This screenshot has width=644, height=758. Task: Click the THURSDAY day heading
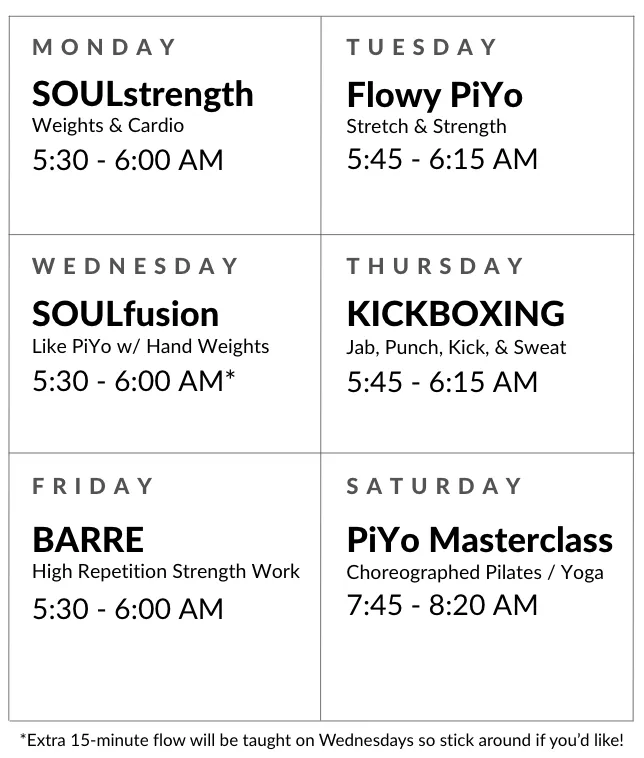click(x=435, y=266)
